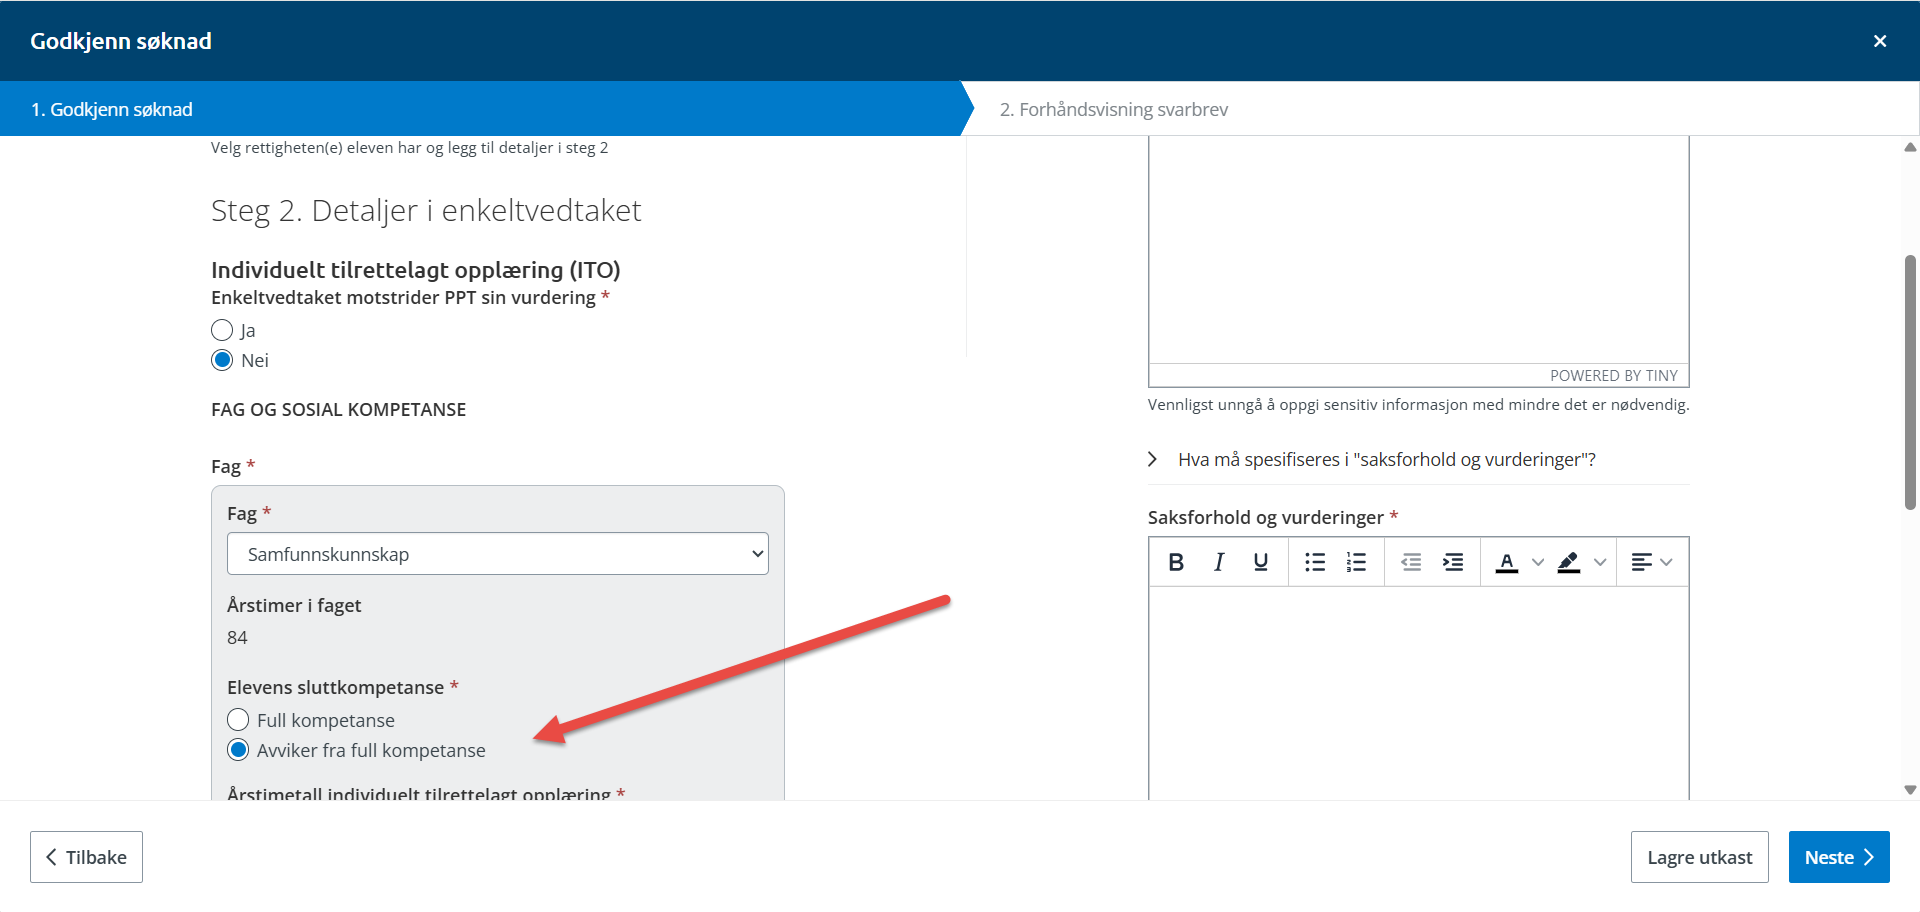The height and width of the screenshot is (912, 1920).
Task: Close the Godkjenn søknad dialog
Action: click(x=1880, y=41)
